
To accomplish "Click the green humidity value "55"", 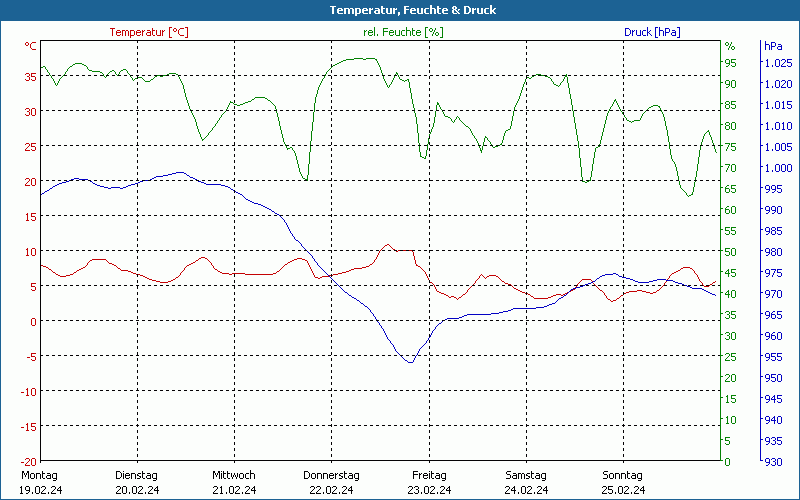I will tap(731, 231).
